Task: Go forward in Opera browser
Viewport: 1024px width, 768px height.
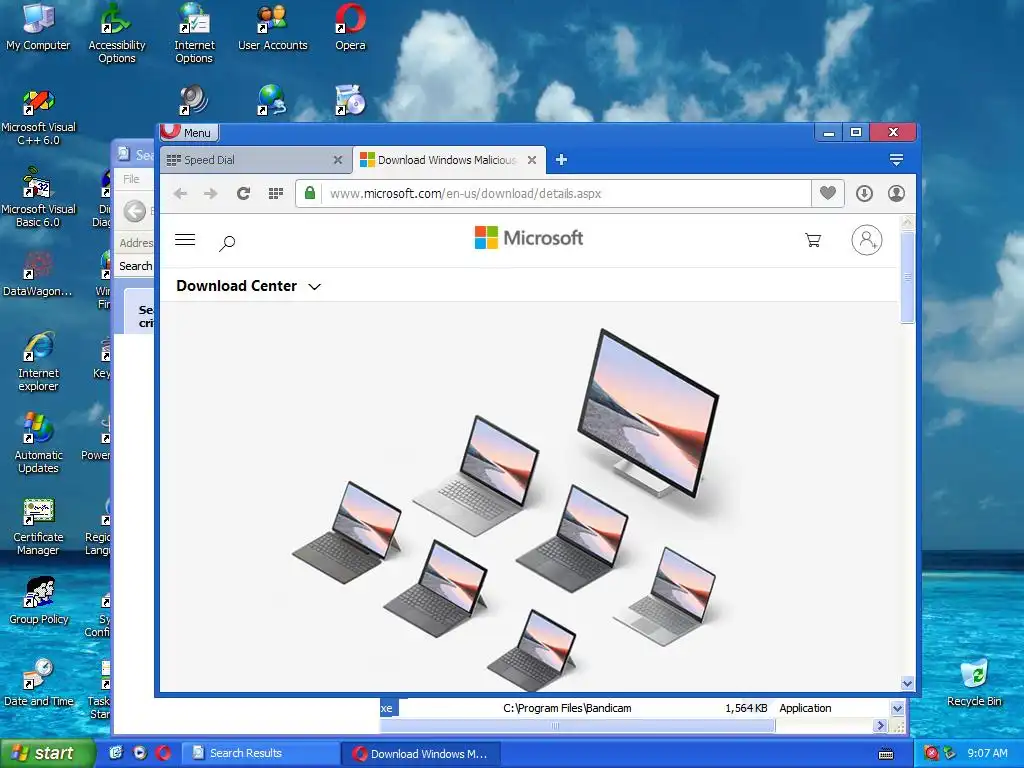Action: 210,193
